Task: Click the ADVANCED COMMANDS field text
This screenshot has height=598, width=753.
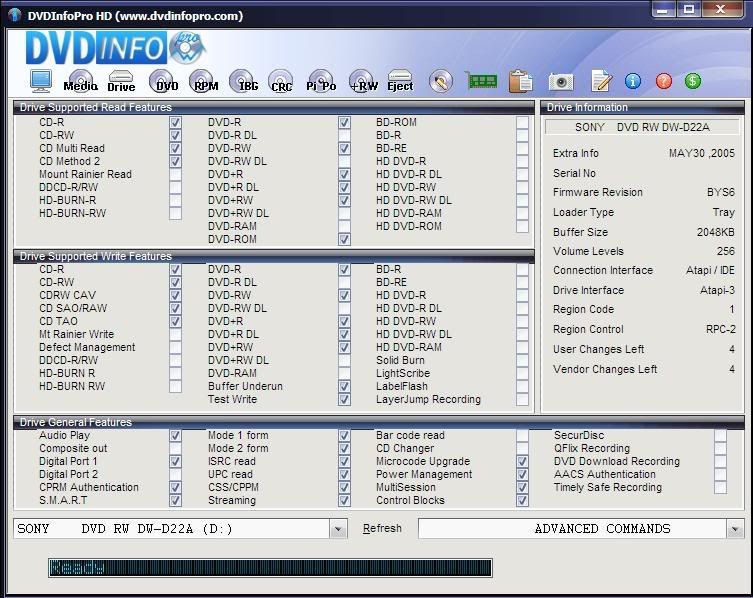Action: click(x=602, y=529)
